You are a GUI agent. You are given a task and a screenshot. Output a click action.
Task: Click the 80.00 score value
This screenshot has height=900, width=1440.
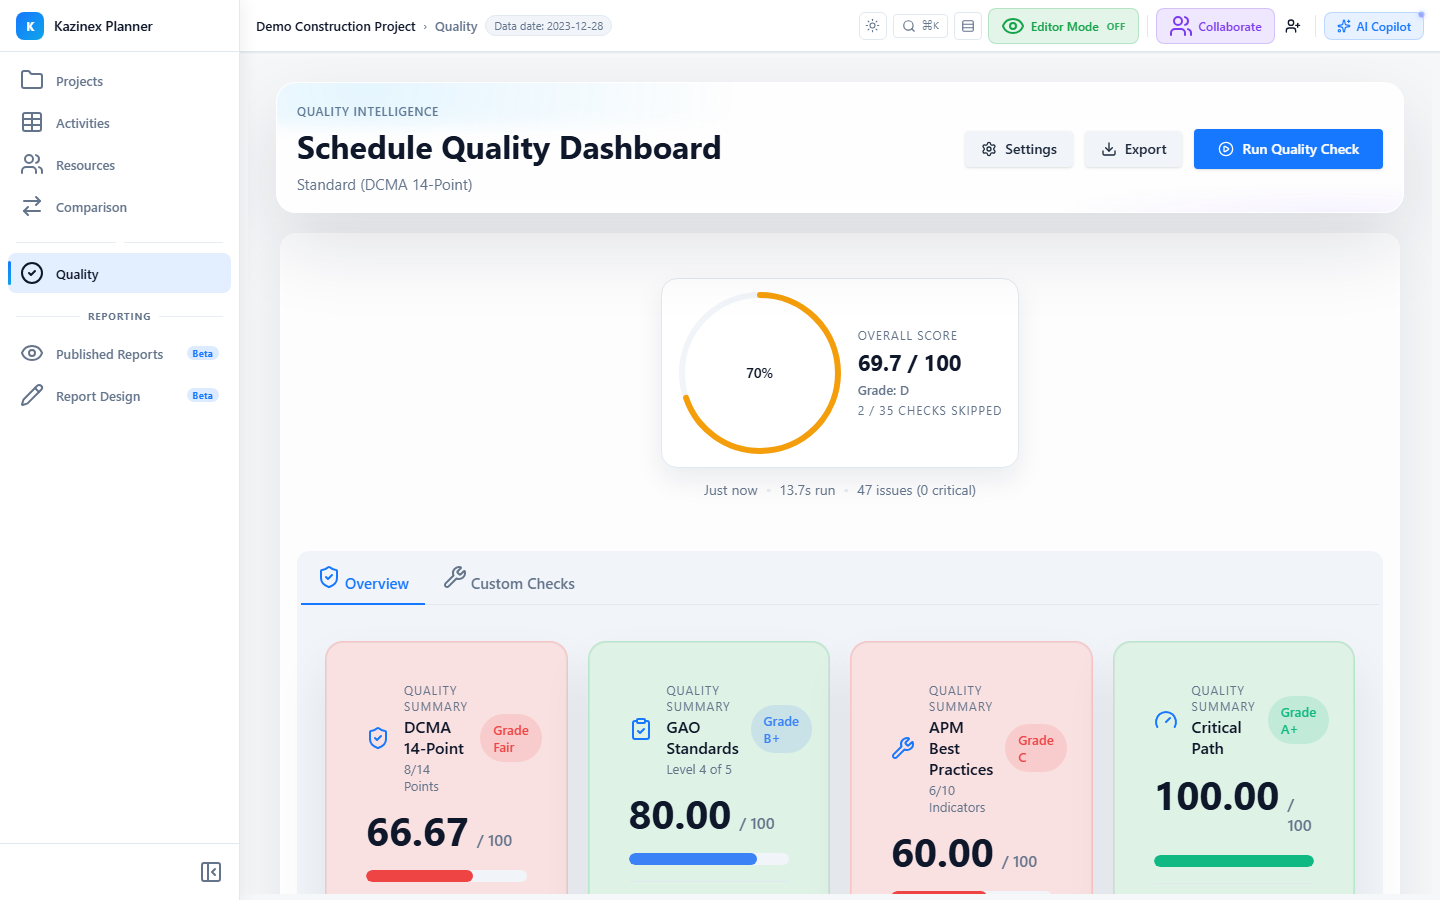pos(680,815)
